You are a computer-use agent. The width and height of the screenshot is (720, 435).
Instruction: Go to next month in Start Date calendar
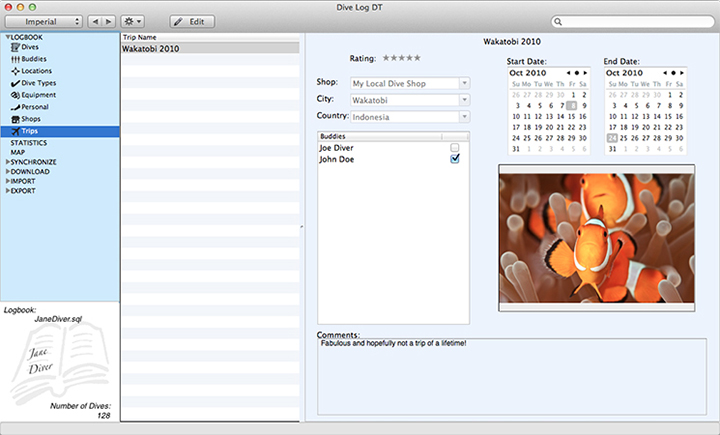click(x=583, y=73)
